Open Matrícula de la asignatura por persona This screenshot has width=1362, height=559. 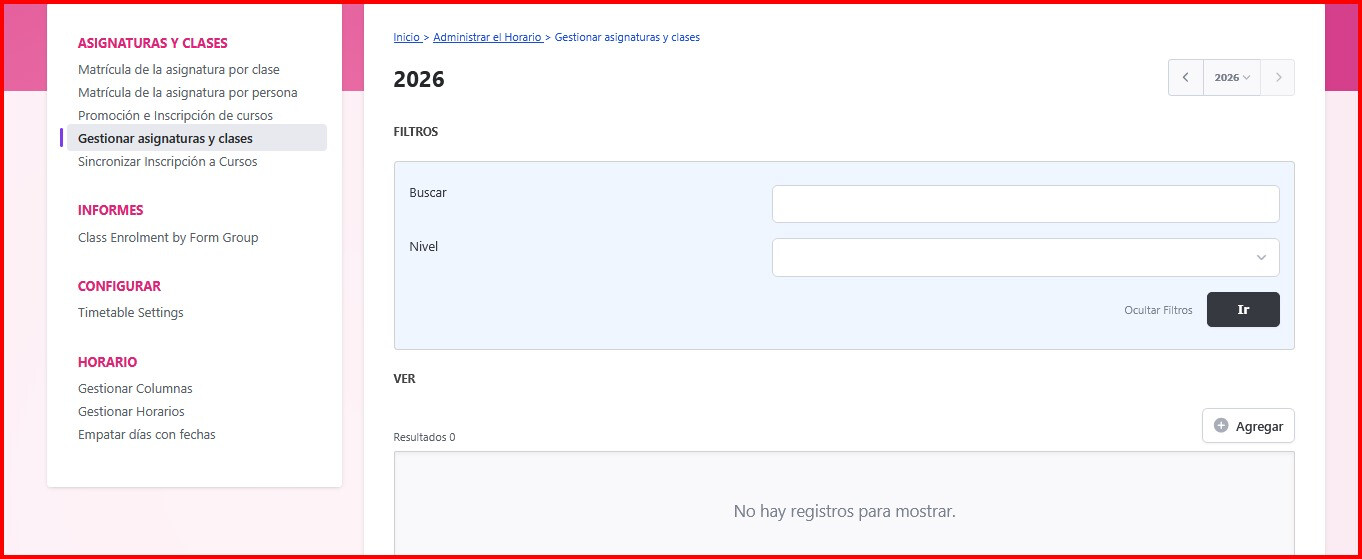188,93
